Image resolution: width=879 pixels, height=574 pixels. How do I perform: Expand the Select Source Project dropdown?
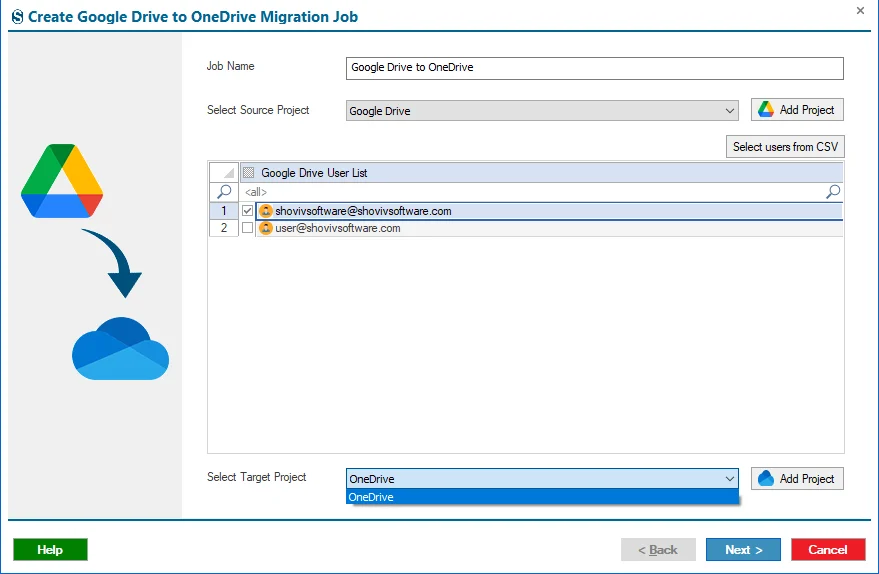729,110
